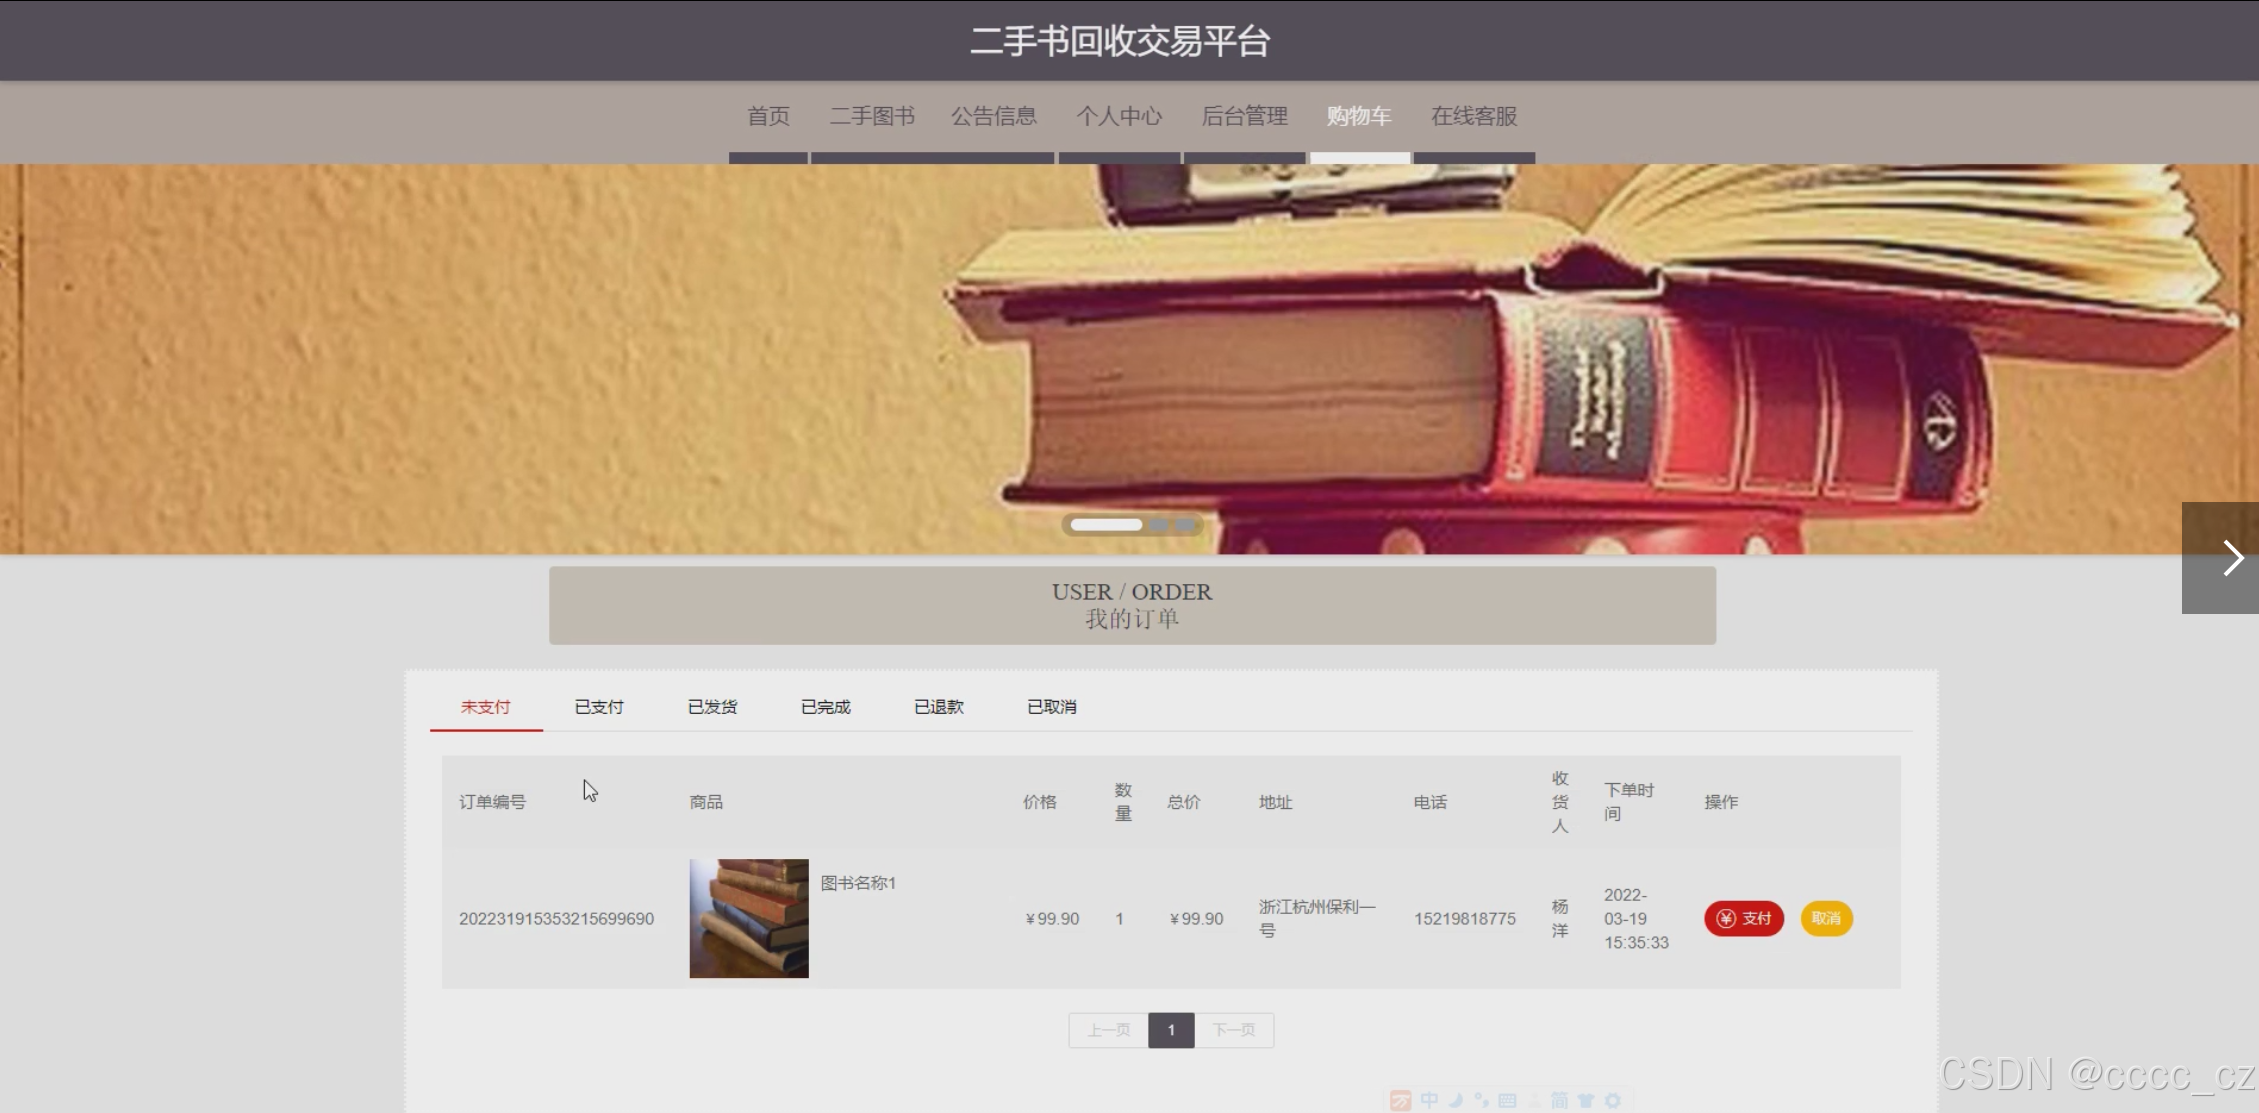Select page number 1 in pagination

point(1171,1030)
